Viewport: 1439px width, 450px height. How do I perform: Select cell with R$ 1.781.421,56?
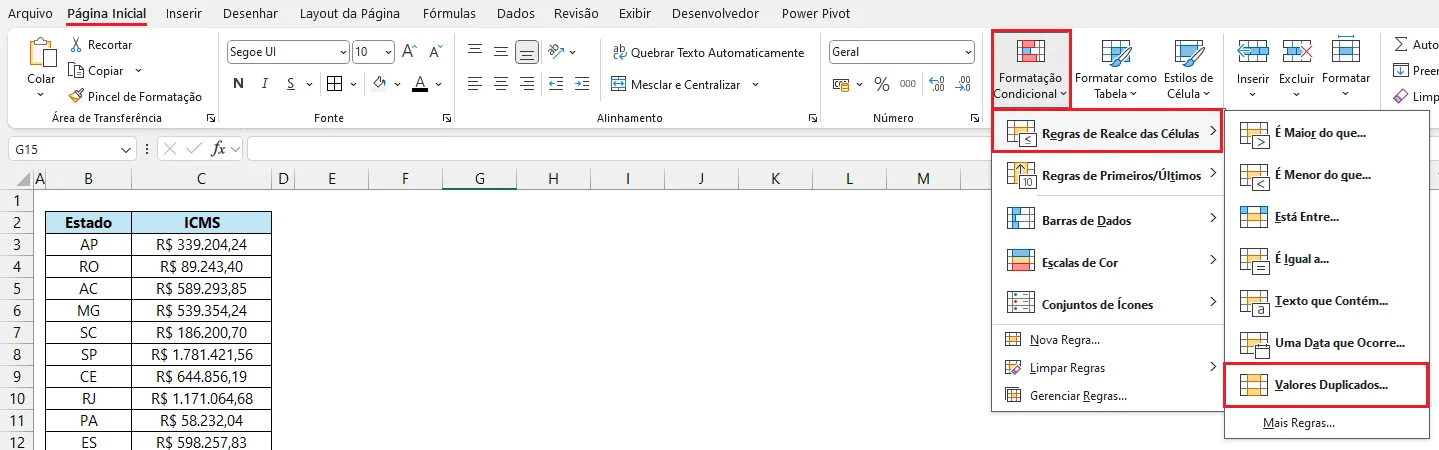click(202, 355)
